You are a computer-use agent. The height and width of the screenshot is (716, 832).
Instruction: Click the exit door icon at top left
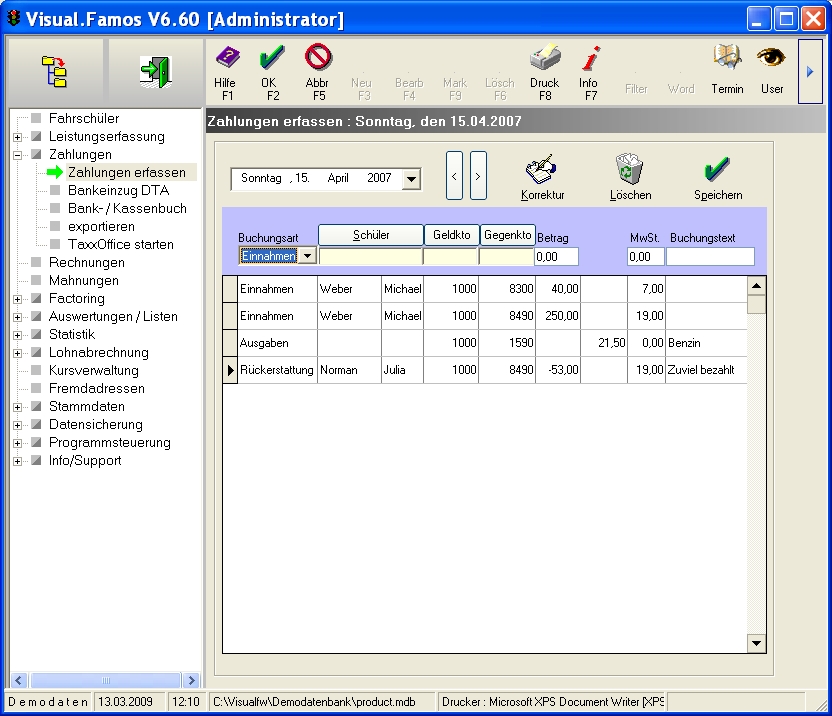pyautogui.click(x=154, y=72)
